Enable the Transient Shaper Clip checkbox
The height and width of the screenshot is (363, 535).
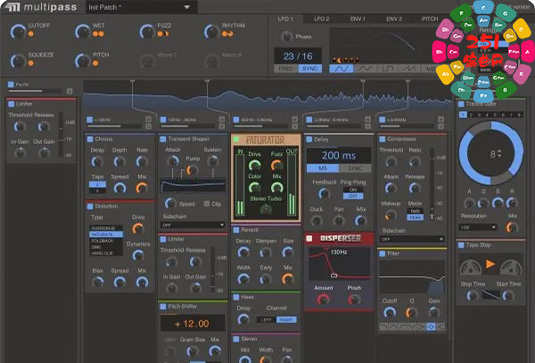tap(206, 204)
